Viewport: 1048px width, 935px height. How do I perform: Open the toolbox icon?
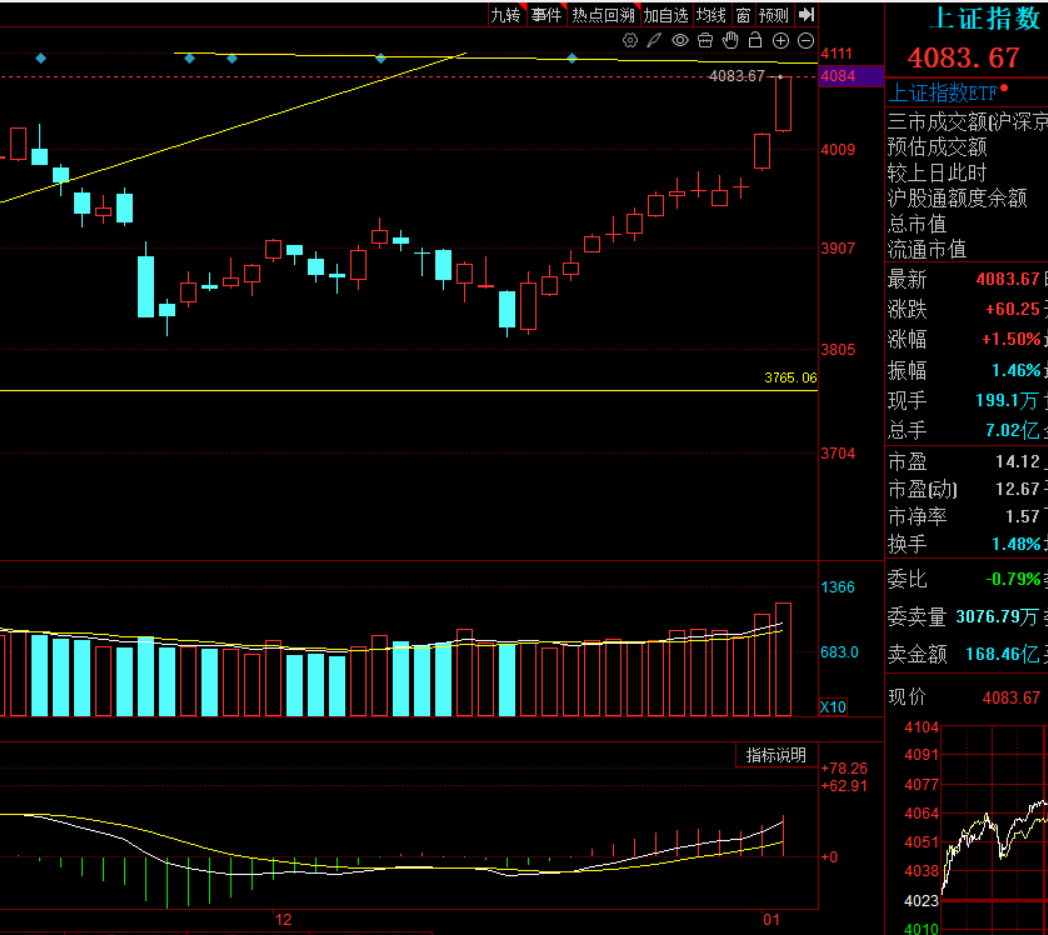[x=705, y=40]
